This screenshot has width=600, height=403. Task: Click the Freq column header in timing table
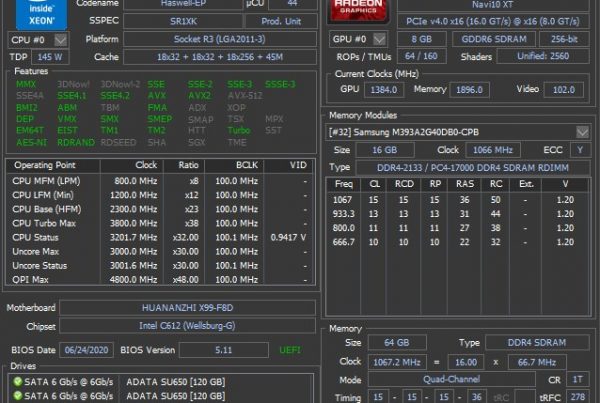pos(344,184)
